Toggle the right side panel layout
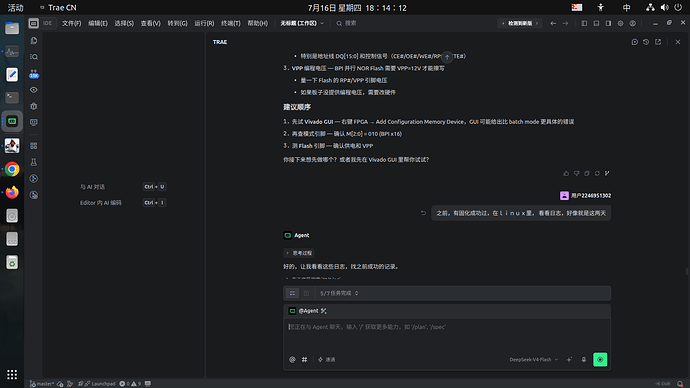This screenshot has width=690, height=388. coord(608,23)
